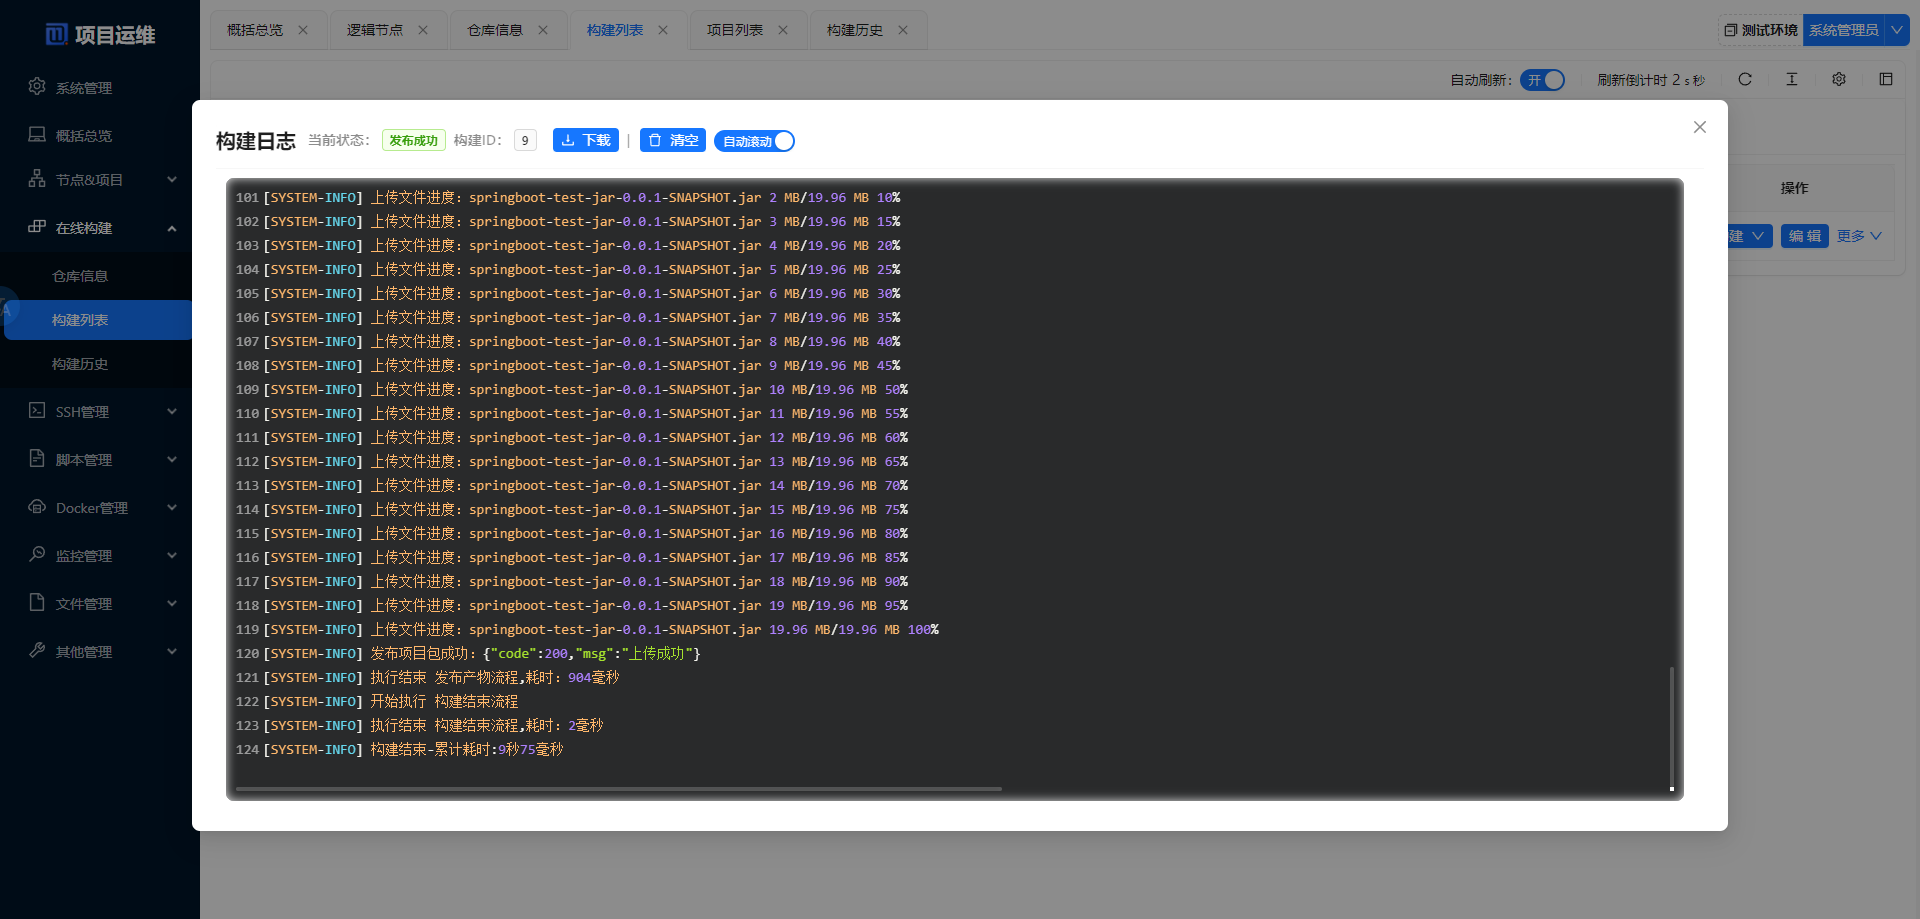Collapse the 在线构建 menu

click(100, 228)
